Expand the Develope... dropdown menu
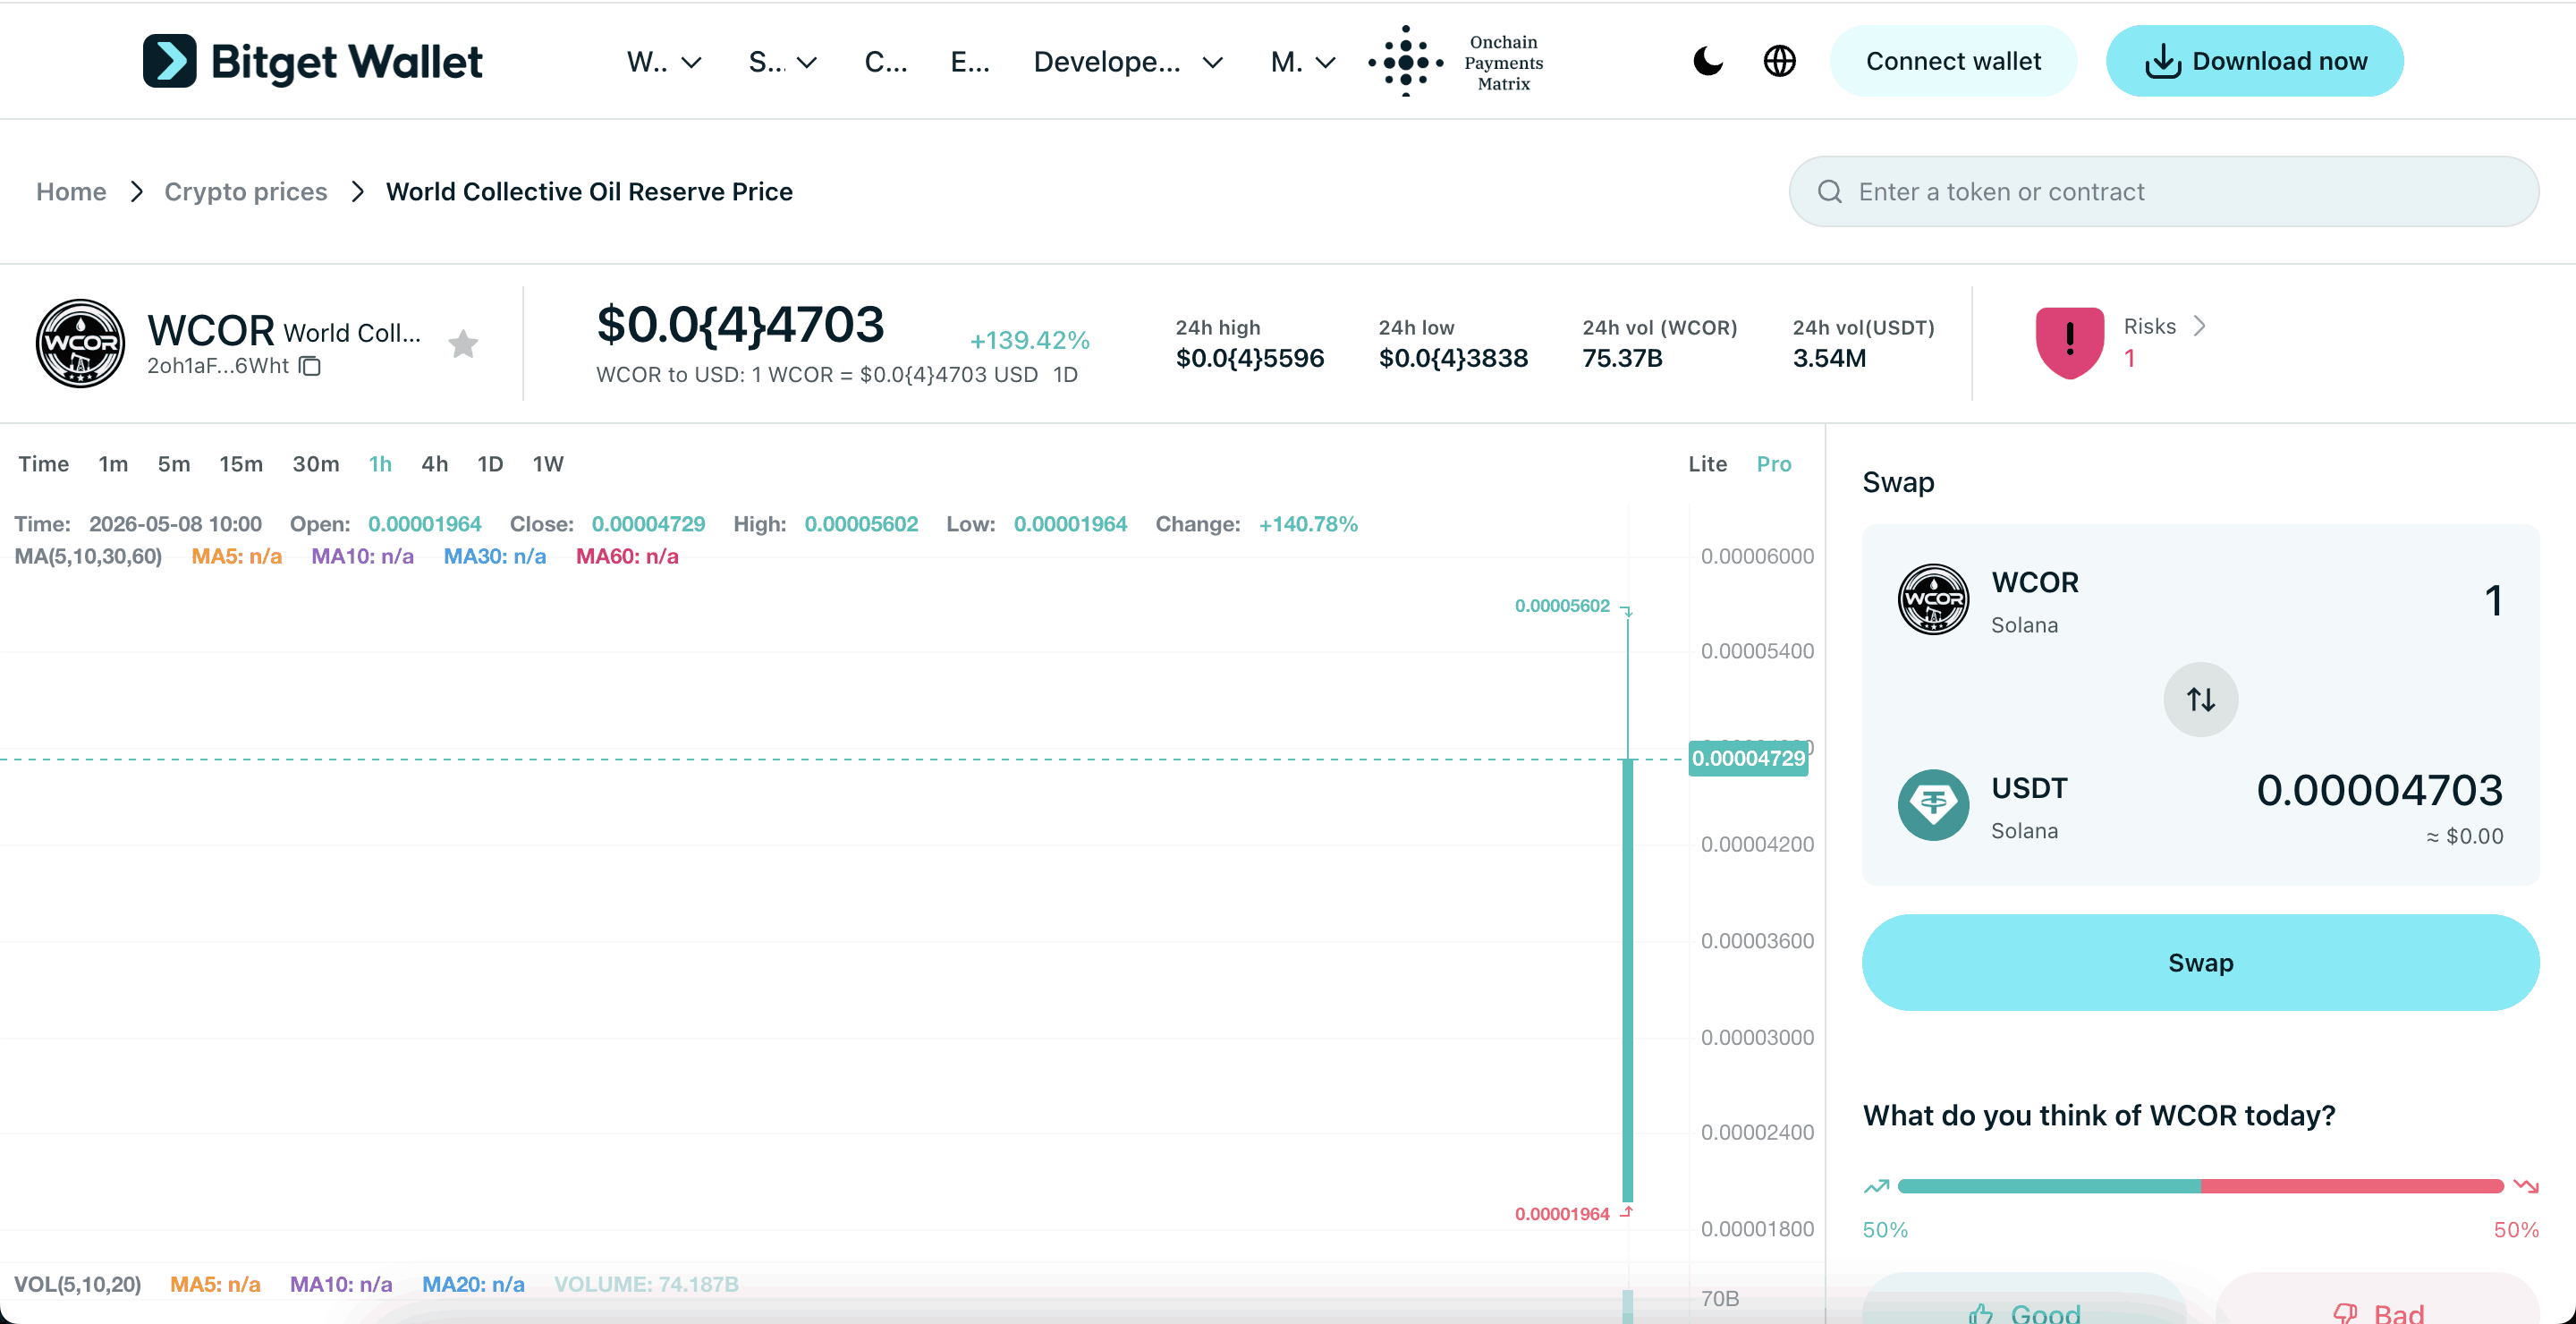 [x=1128, y=62]
